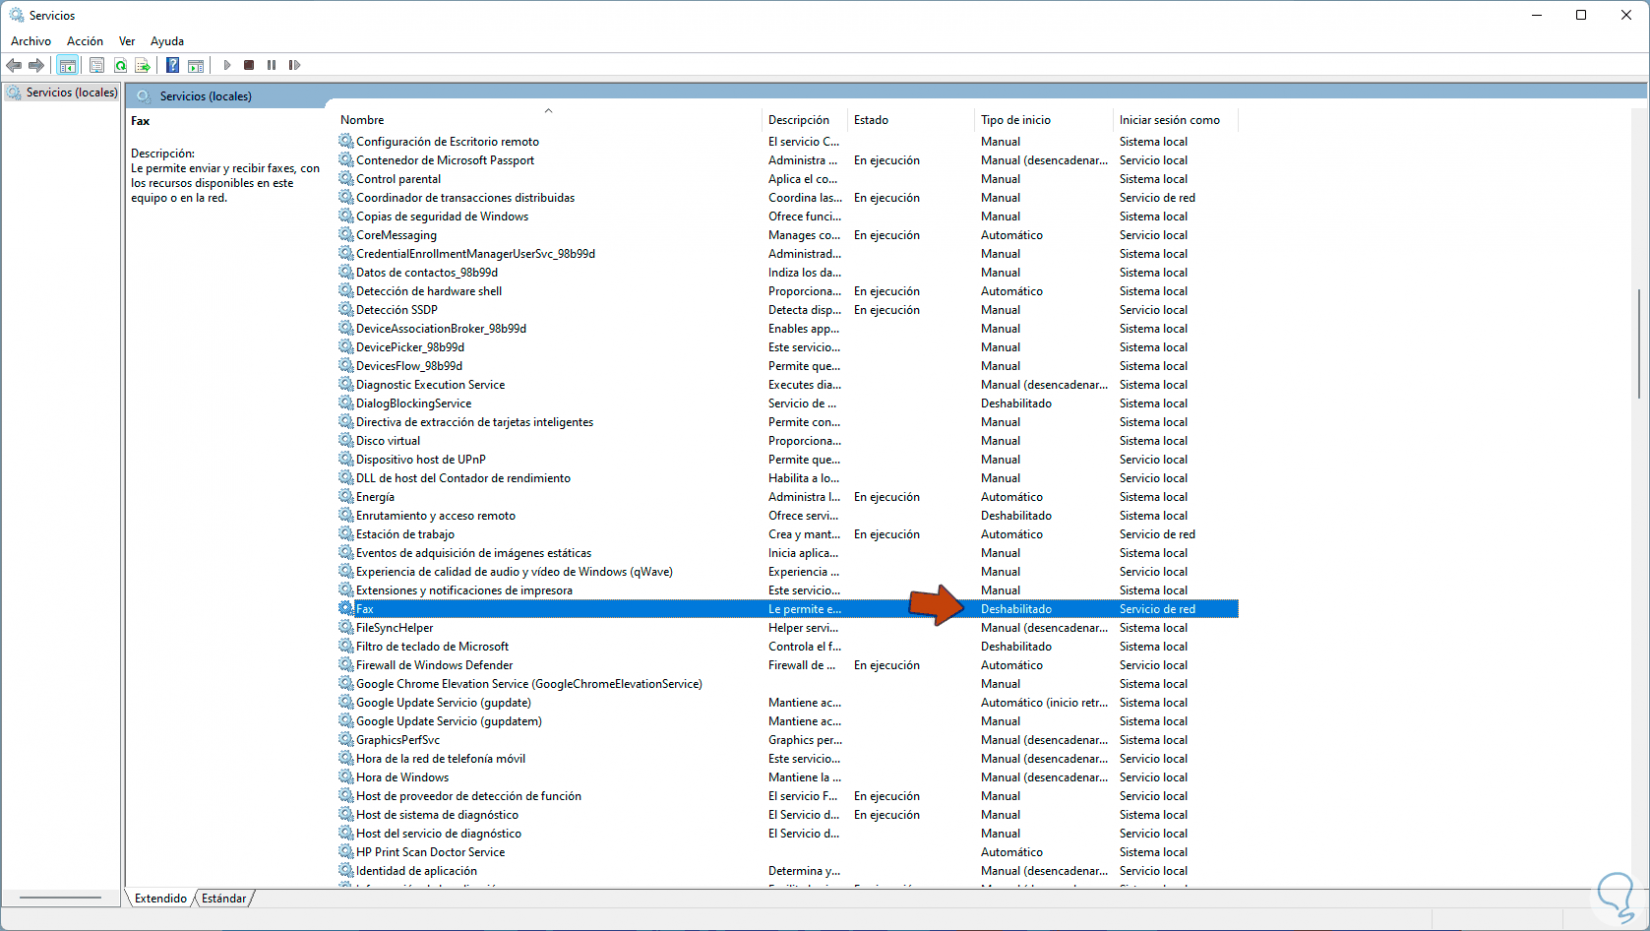Open Help using the blue question-mark icon
1650x931 pixels.
173,66
